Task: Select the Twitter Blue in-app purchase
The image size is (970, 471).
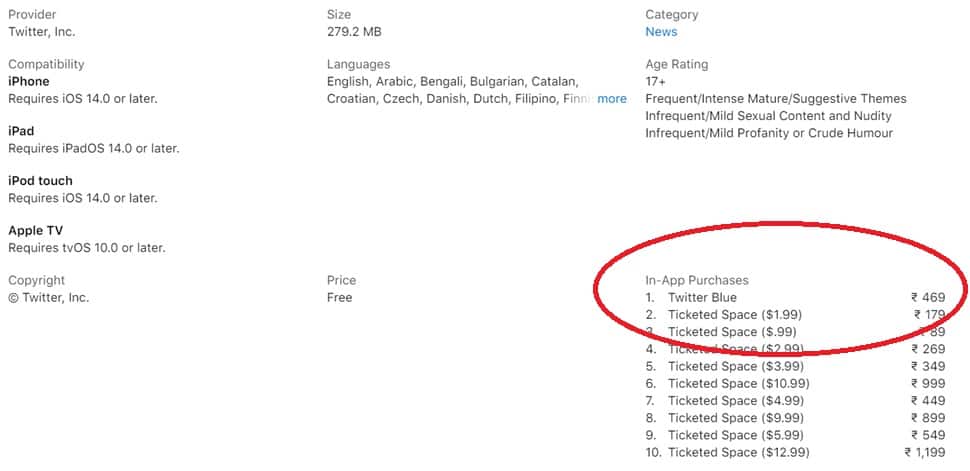Action: point(795,298)
